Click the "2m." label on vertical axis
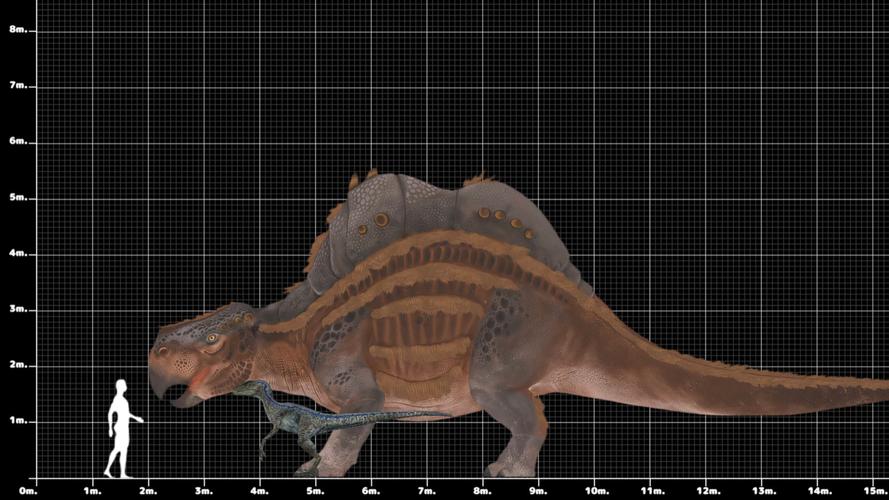The height and width of the screenshot is (500, 889). pyautogui.click(x=18, y=365)
